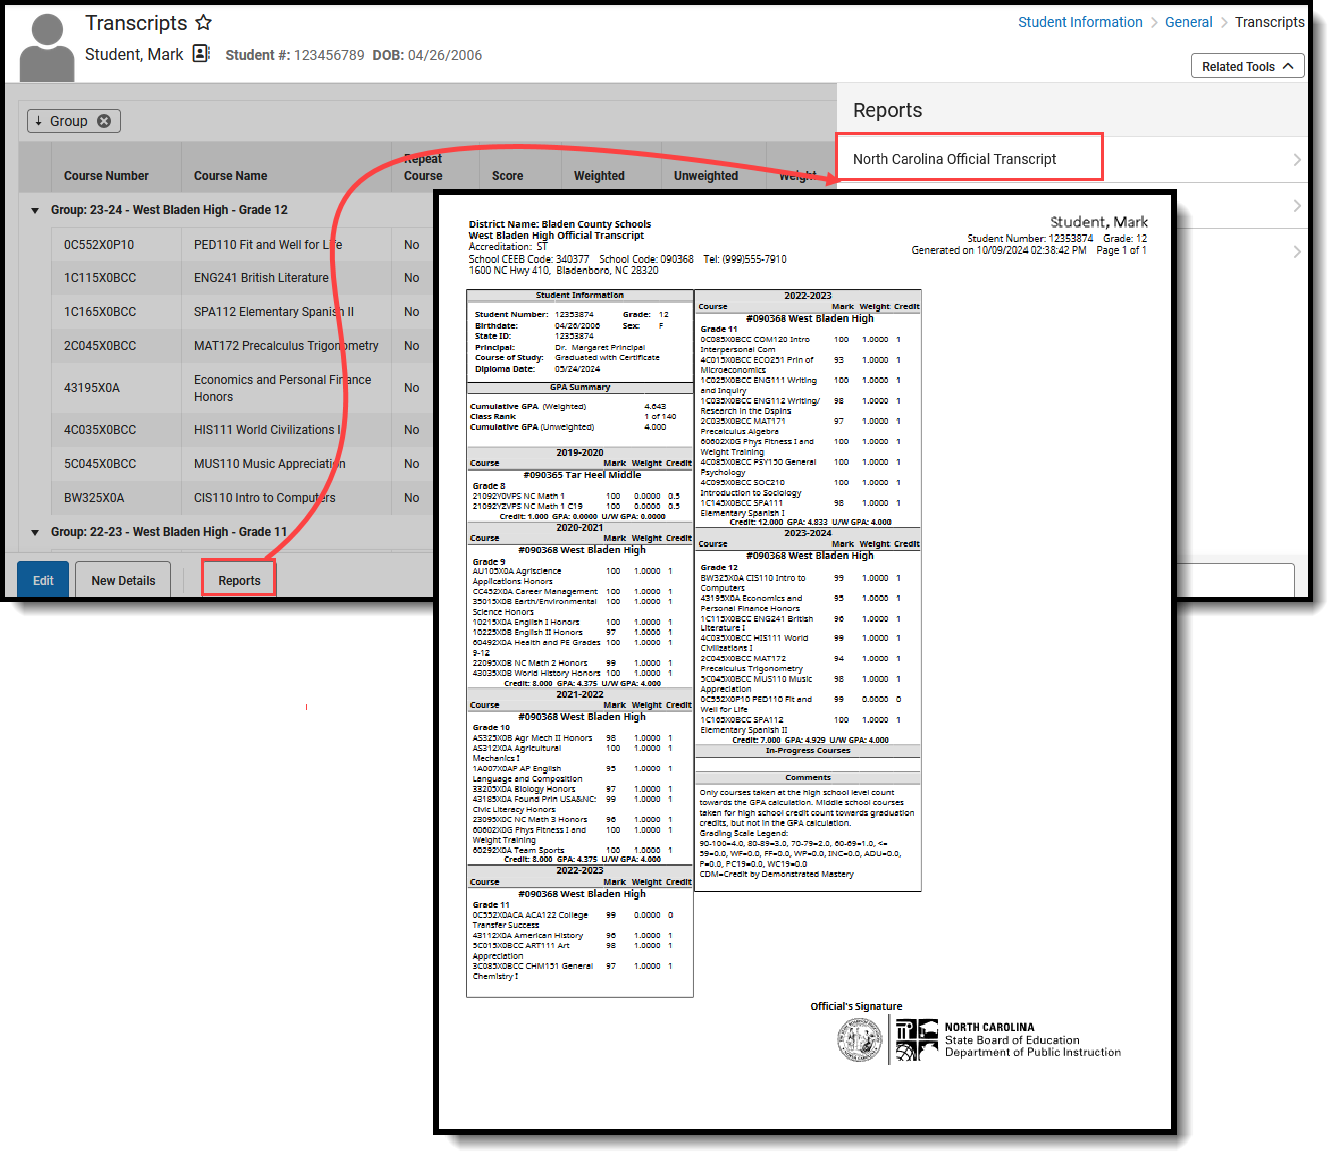Select Economics and Personal Finance Honors course
The height and width of the screenshot is (1163, 1338).
click(282, 388)
